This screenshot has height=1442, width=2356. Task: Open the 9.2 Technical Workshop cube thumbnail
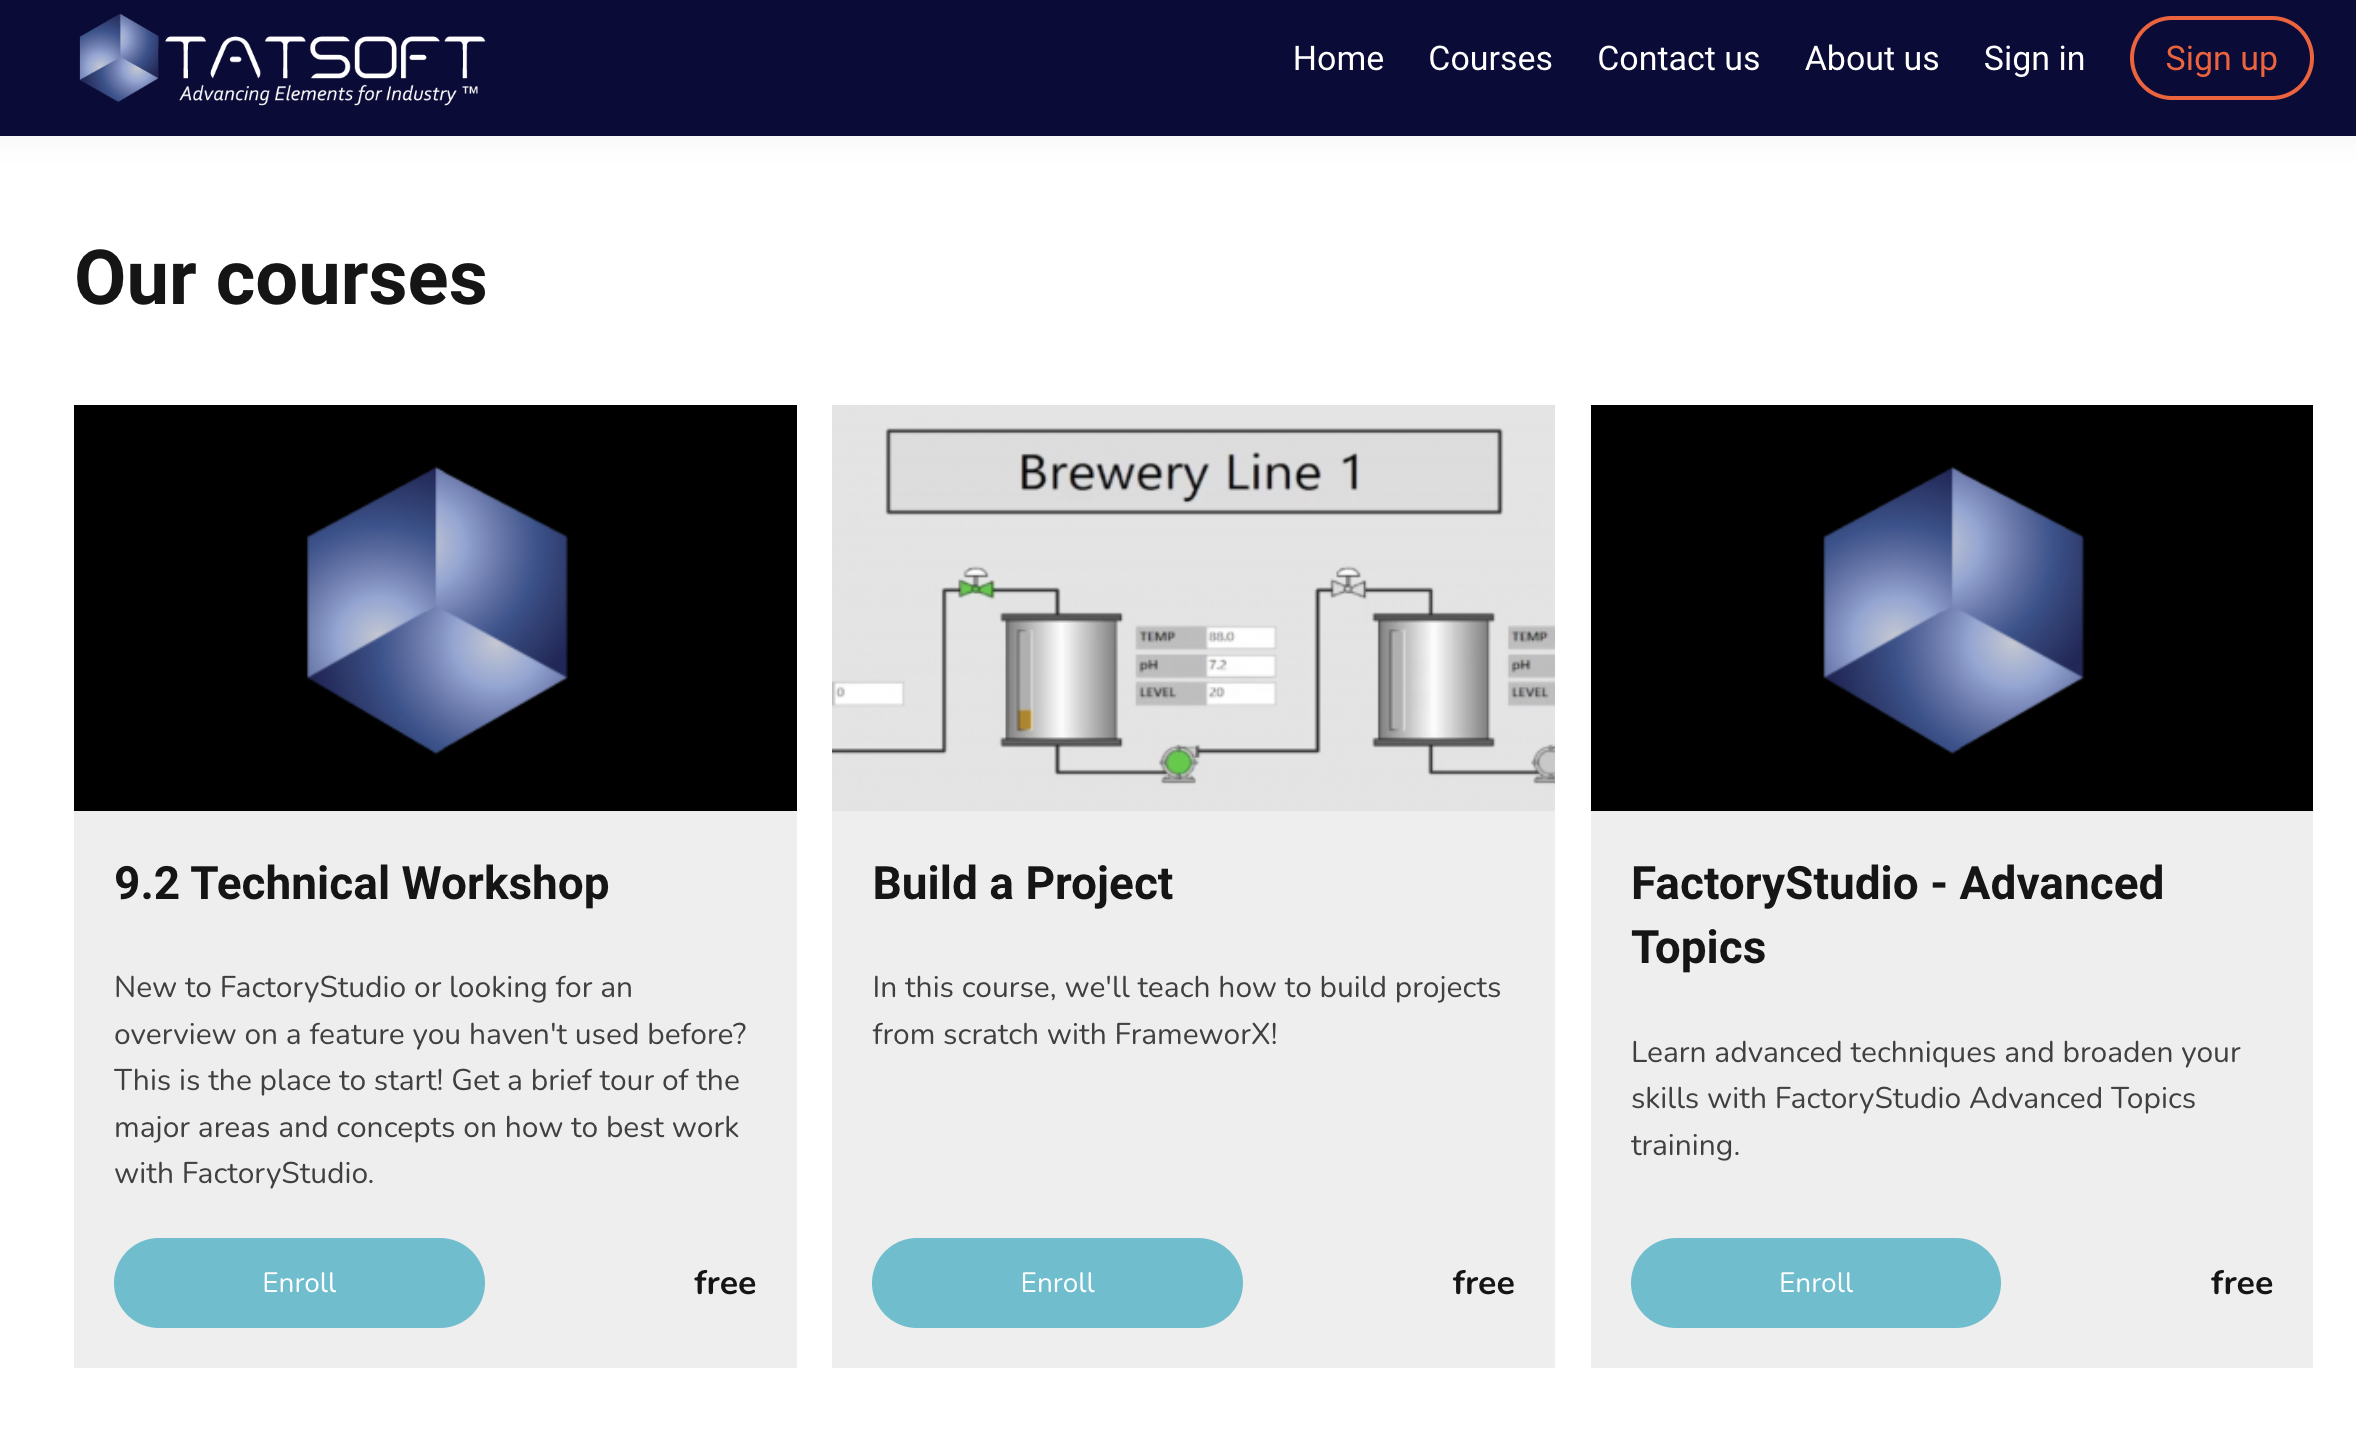point(435,608)
